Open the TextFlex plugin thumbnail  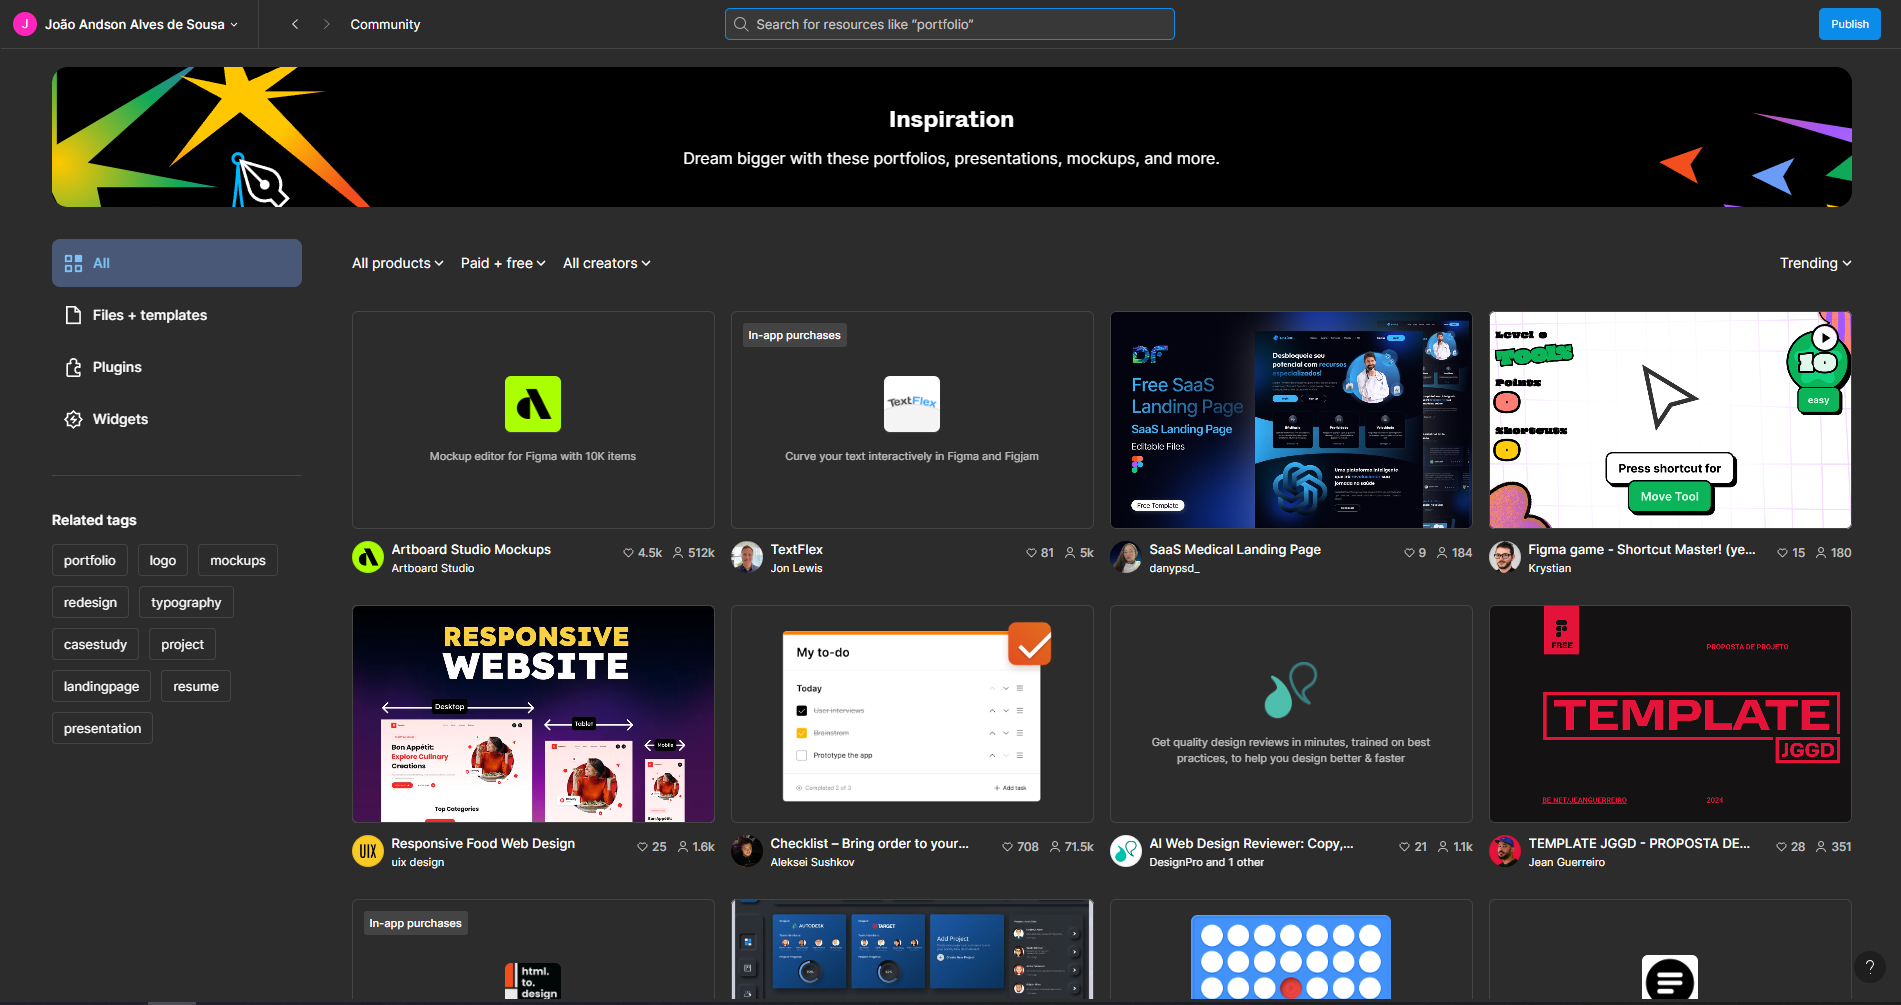tap(912, 420)
